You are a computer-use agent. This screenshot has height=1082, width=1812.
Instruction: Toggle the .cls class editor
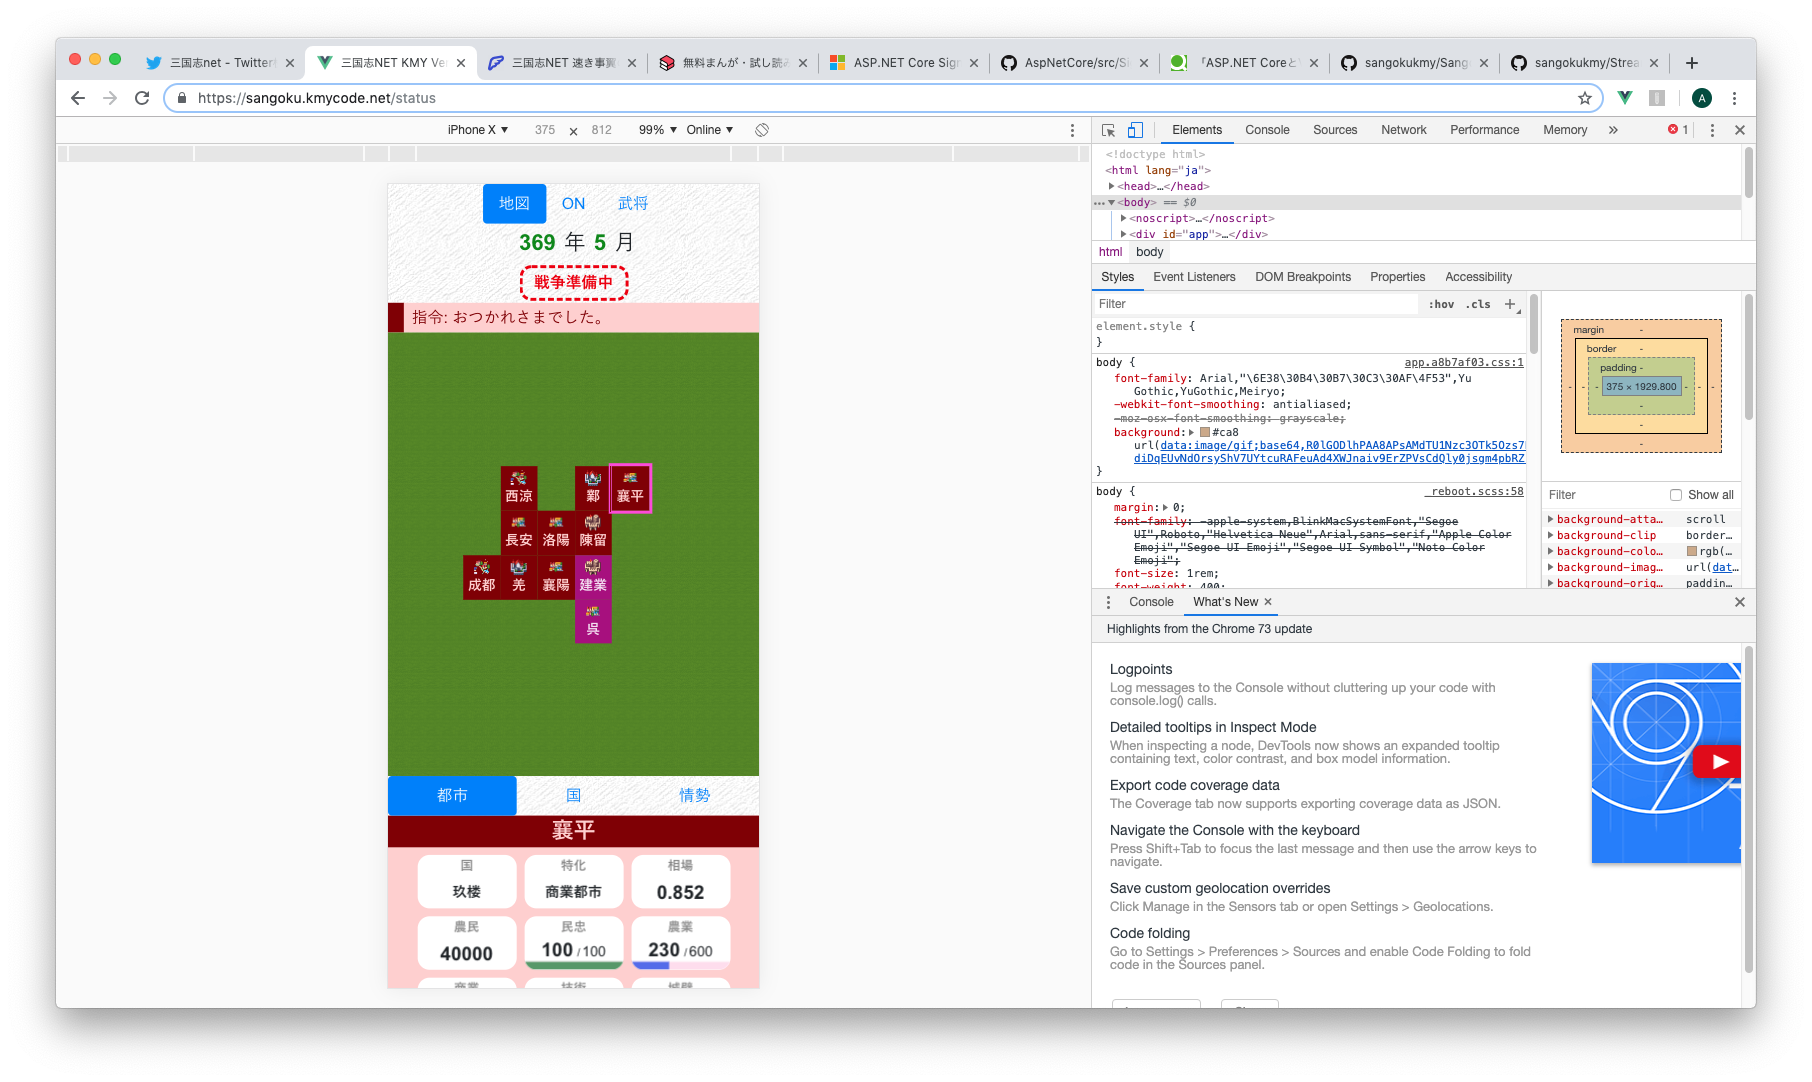tap(1478, 304)
